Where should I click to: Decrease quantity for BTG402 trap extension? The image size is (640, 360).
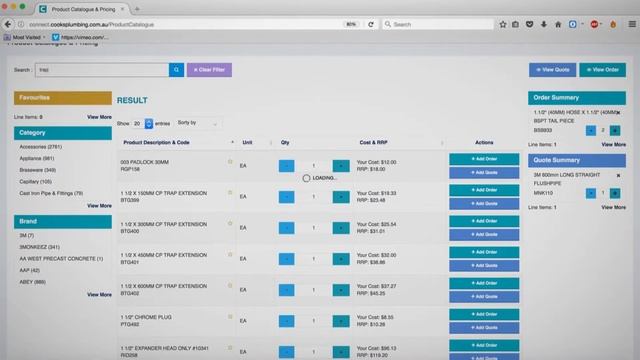point(287,290)
